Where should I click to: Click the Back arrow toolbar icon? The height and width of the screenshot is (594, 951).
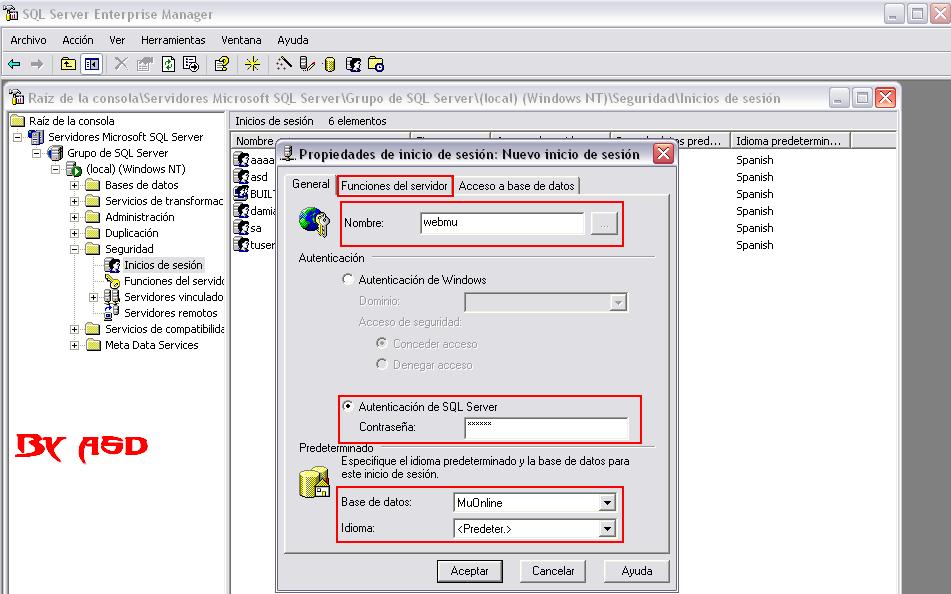point(14,64)
